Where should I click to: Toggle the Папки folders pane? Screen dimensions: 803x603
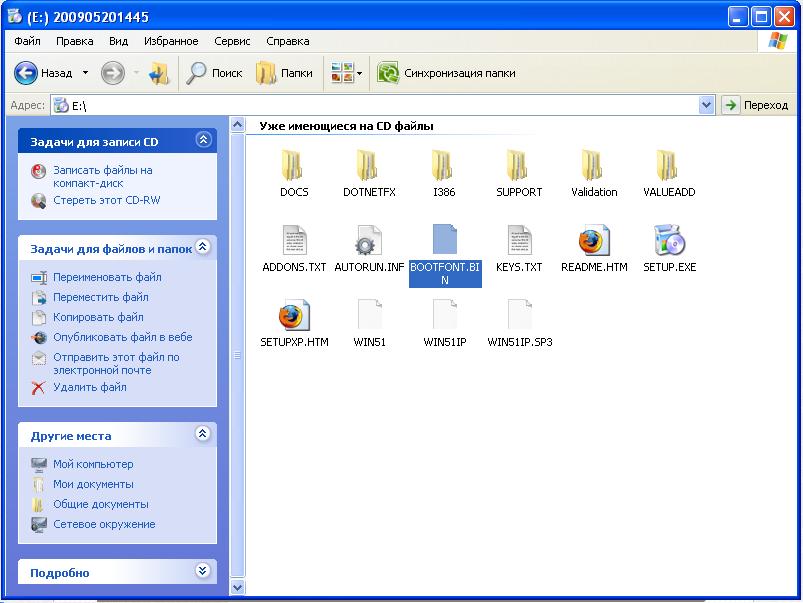pos(284,73)
